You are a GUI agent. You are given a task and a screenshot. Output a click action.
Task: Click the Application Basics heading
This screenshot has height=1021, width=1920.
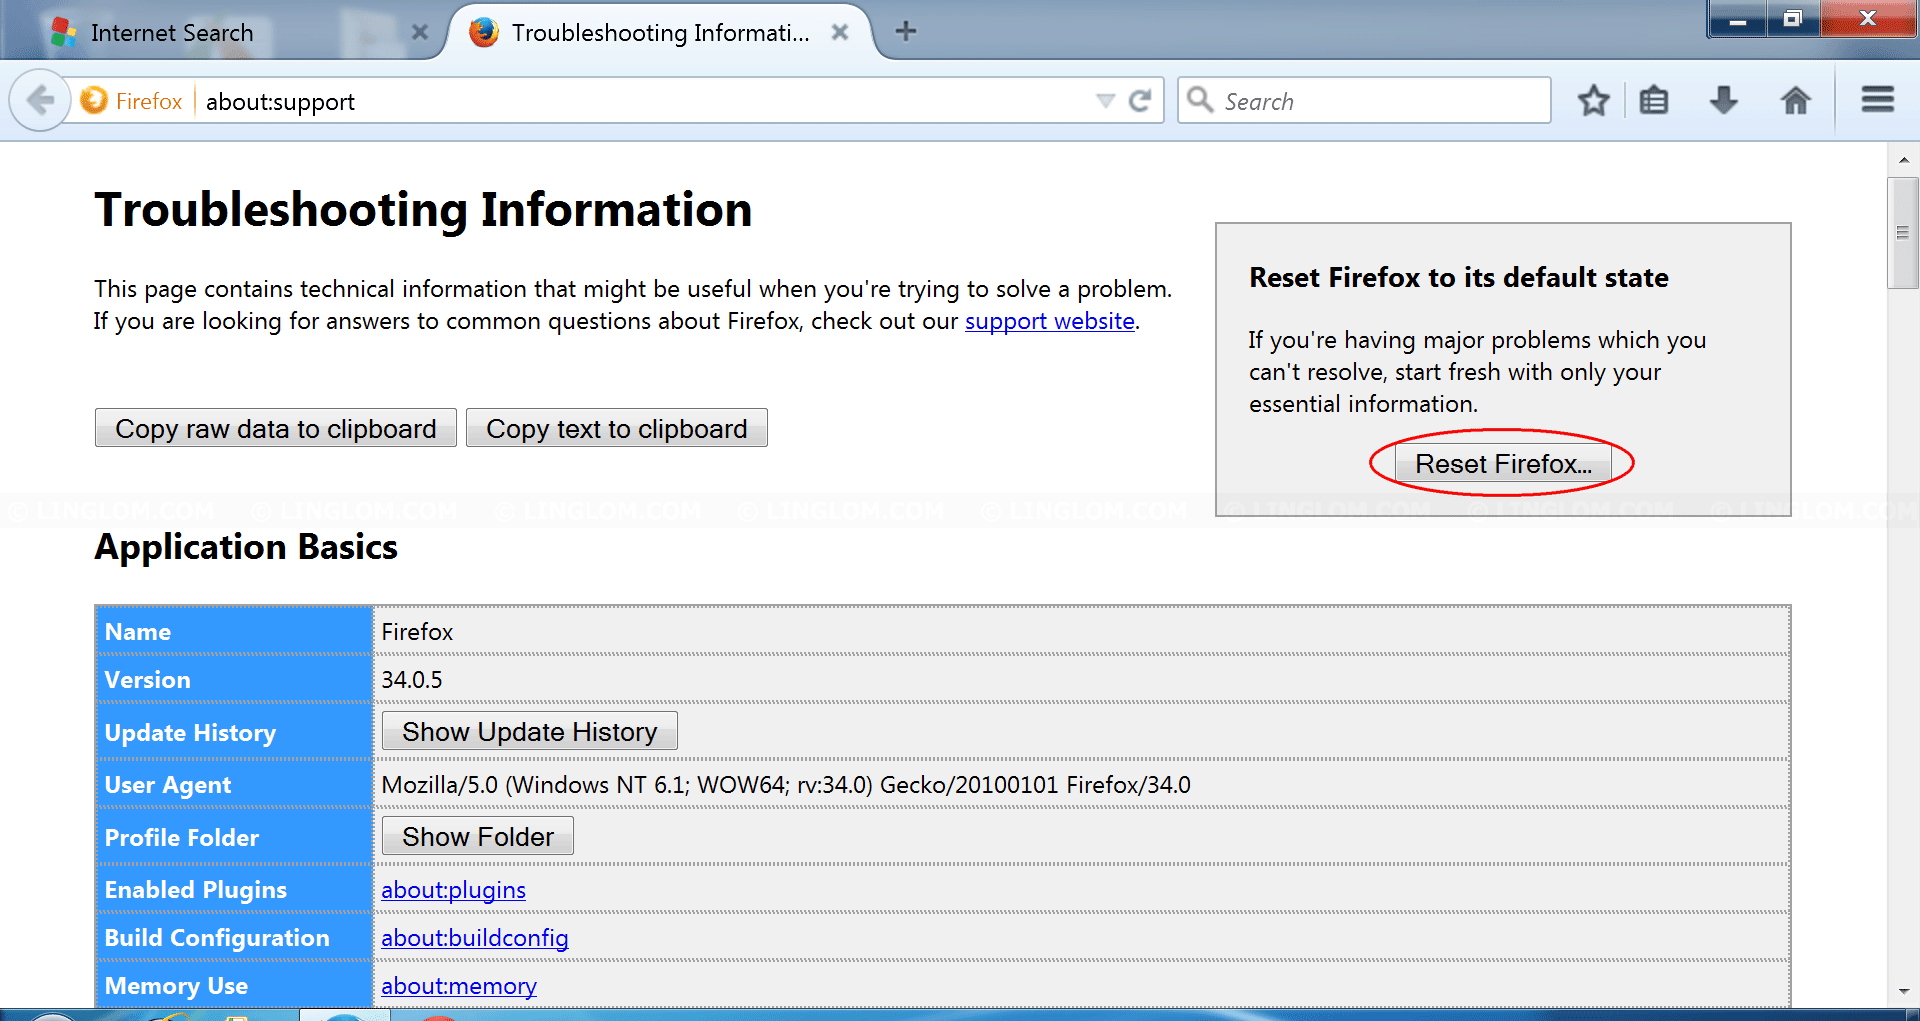pos(246,547)
